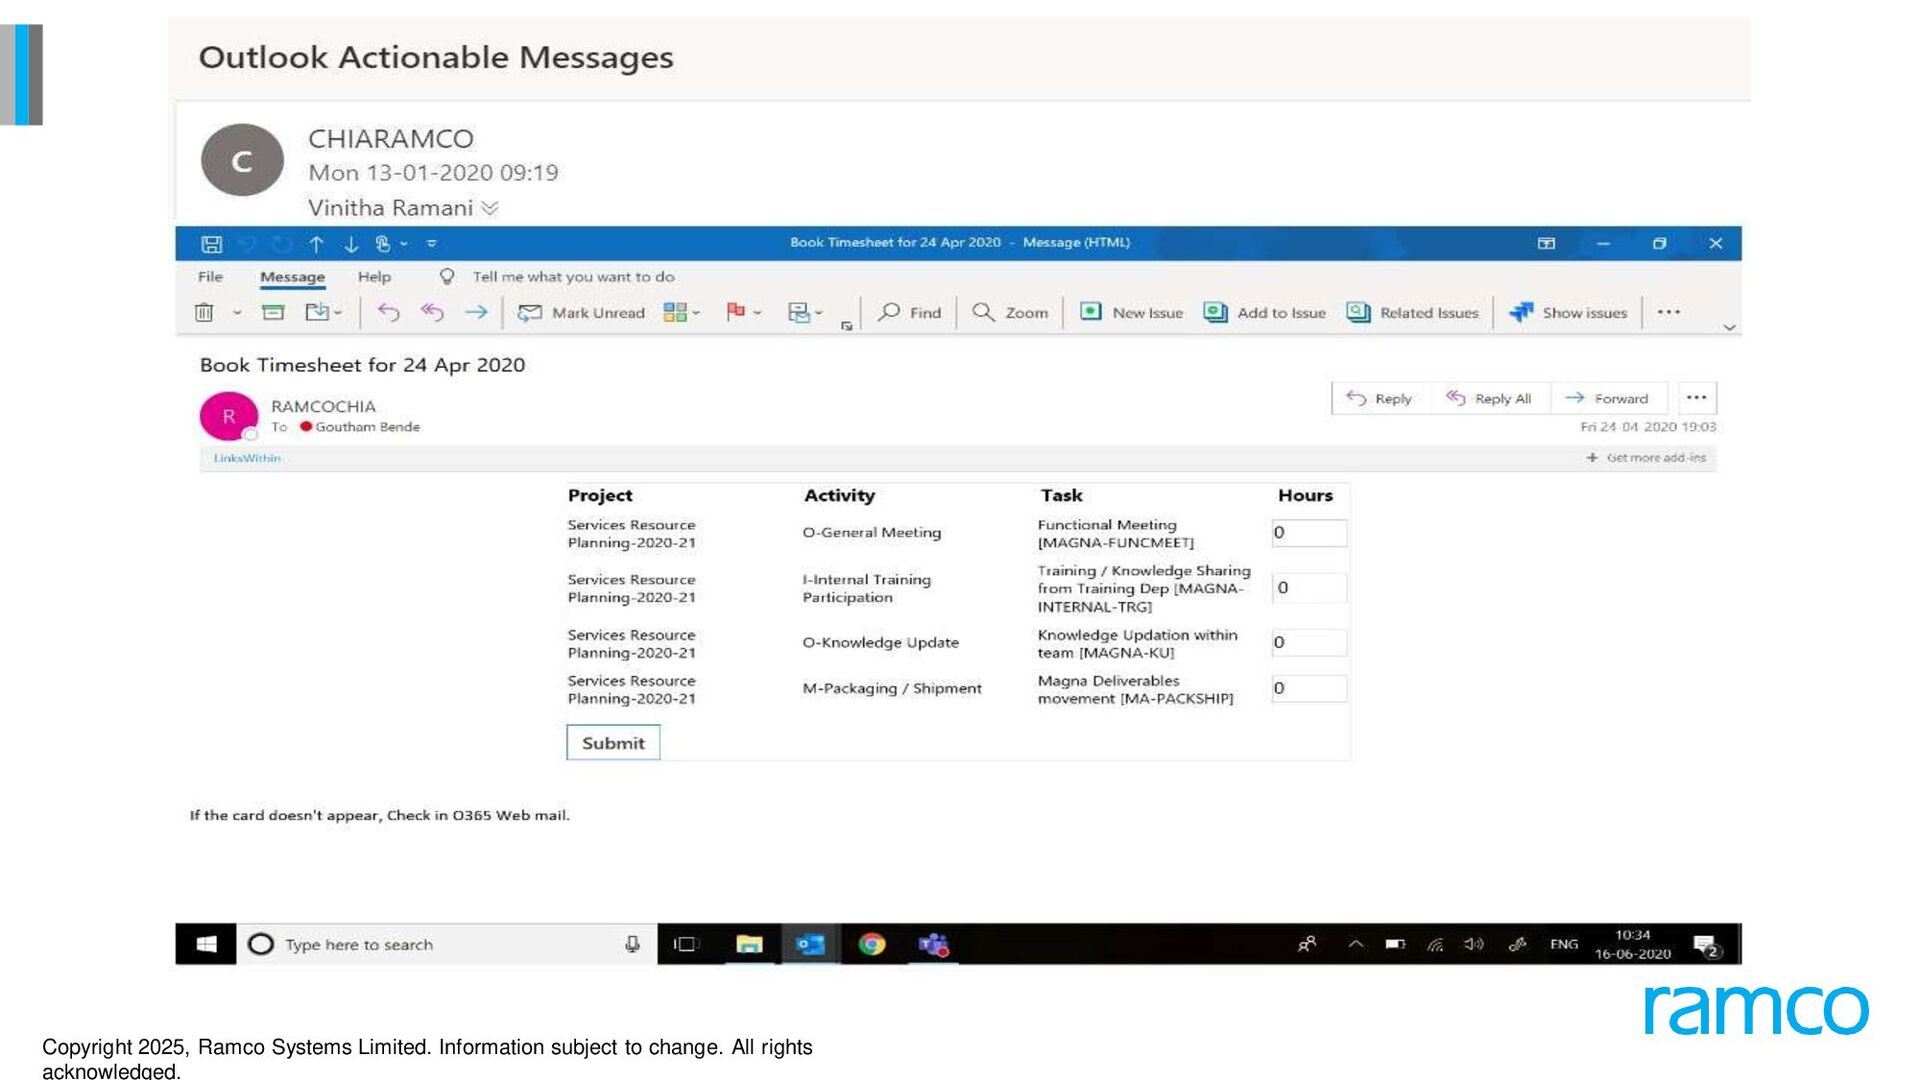1920x1080 pixels.
Task: Go to previous item with up arrow
Action: tap(316, 244)
